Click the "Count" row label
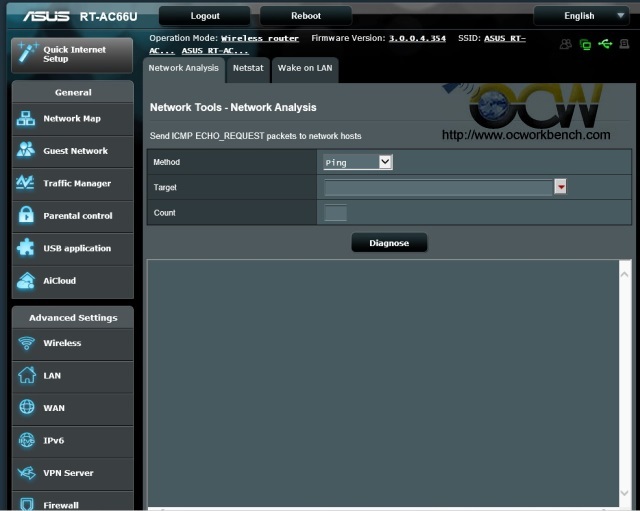 tap(164, 213)
